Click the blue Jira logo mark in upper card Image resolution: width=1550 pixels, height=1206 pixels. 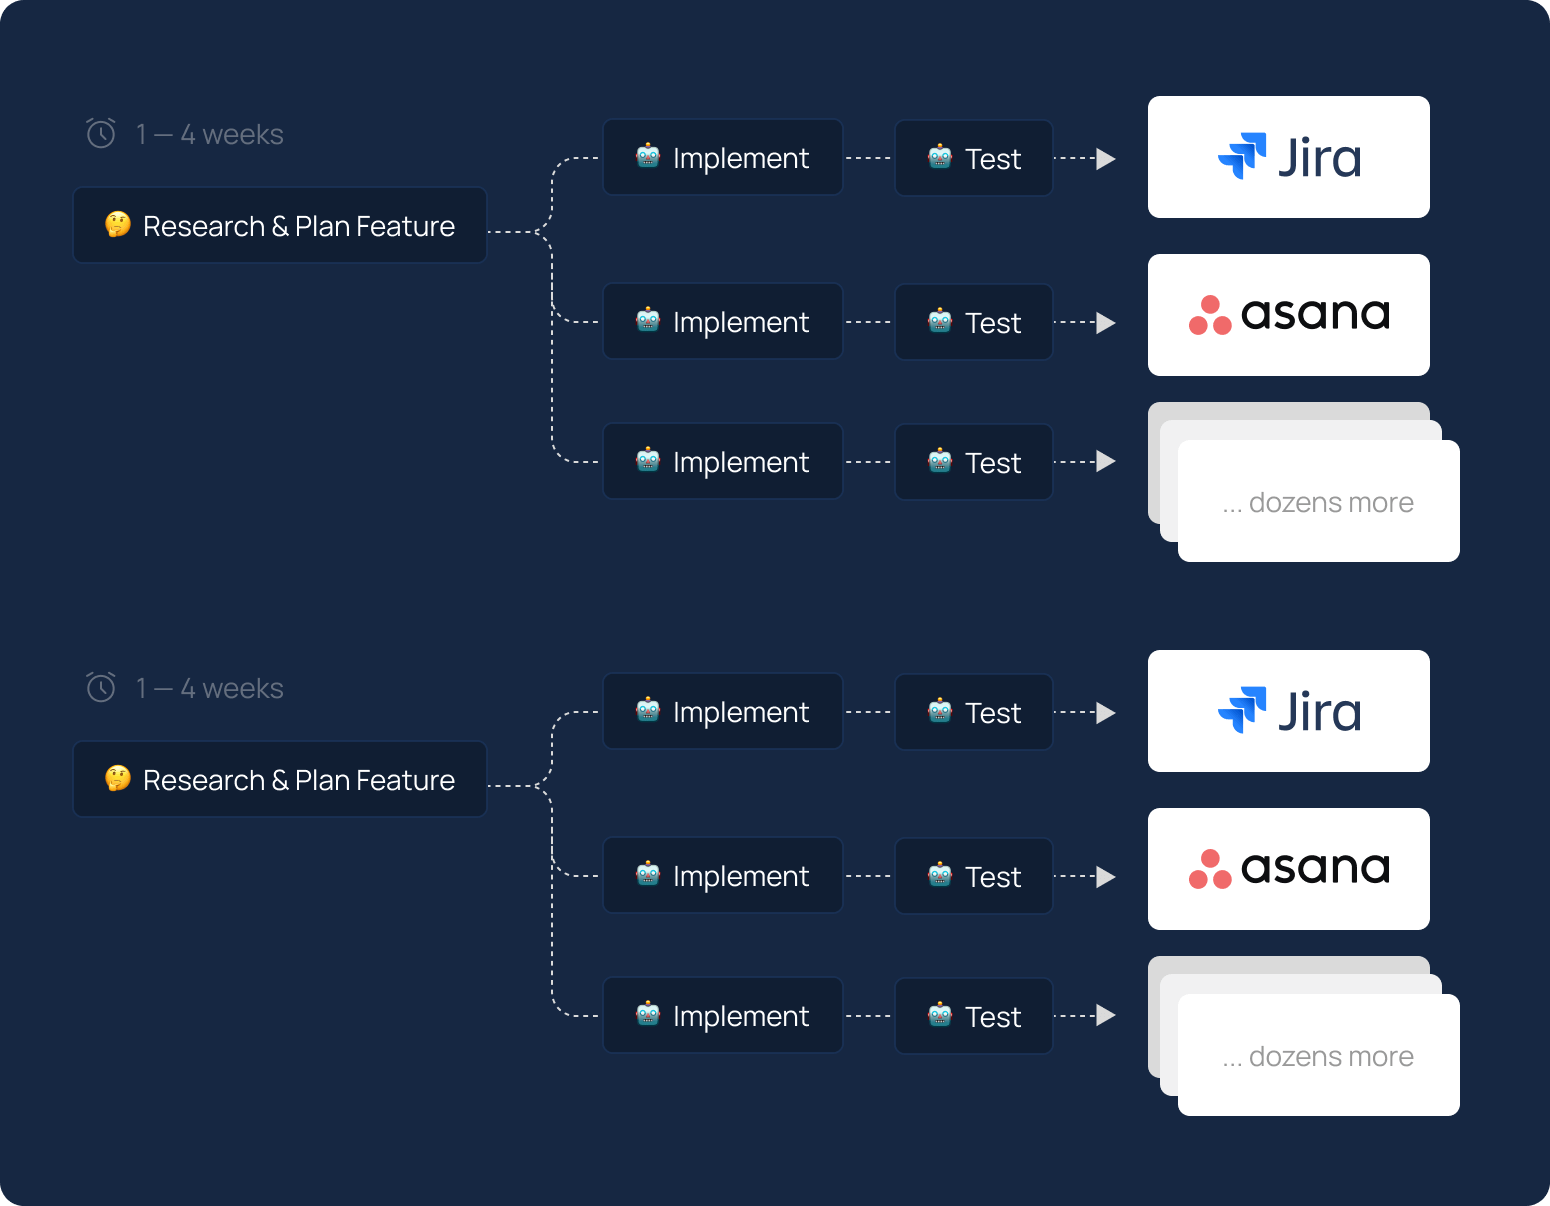coord(1242,156)
